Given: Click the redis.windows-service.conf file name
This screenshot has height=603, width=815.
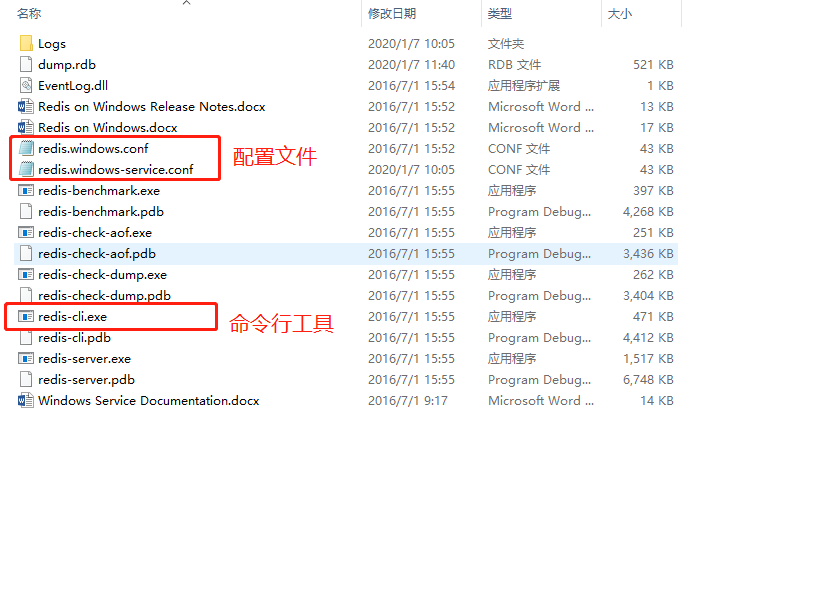Looking at the screenshot, I should pyautogui.click(x=116, y=169).
